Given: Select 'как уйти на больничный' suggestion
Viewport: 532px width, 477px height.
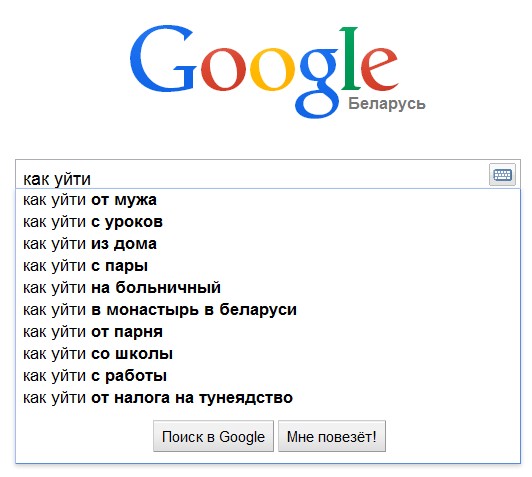Looking at the screenshot, I should click(x=268, y=288).
